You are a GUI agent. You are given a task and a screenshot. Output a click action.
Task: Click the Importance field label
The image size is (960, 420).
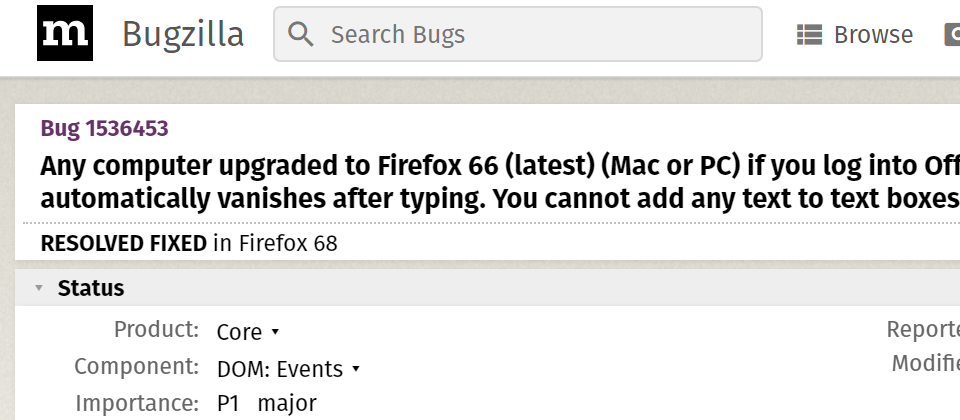click(x=137, y=403)
